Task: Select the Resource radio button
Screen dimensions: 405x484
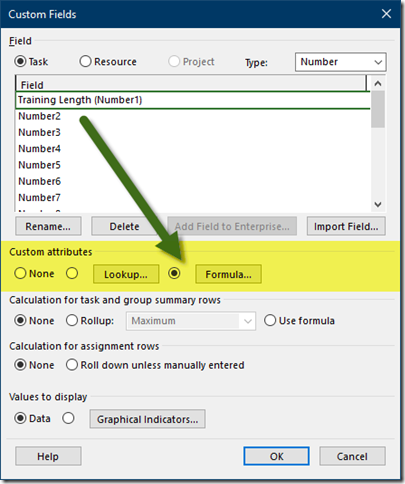Action: [85, 61]
